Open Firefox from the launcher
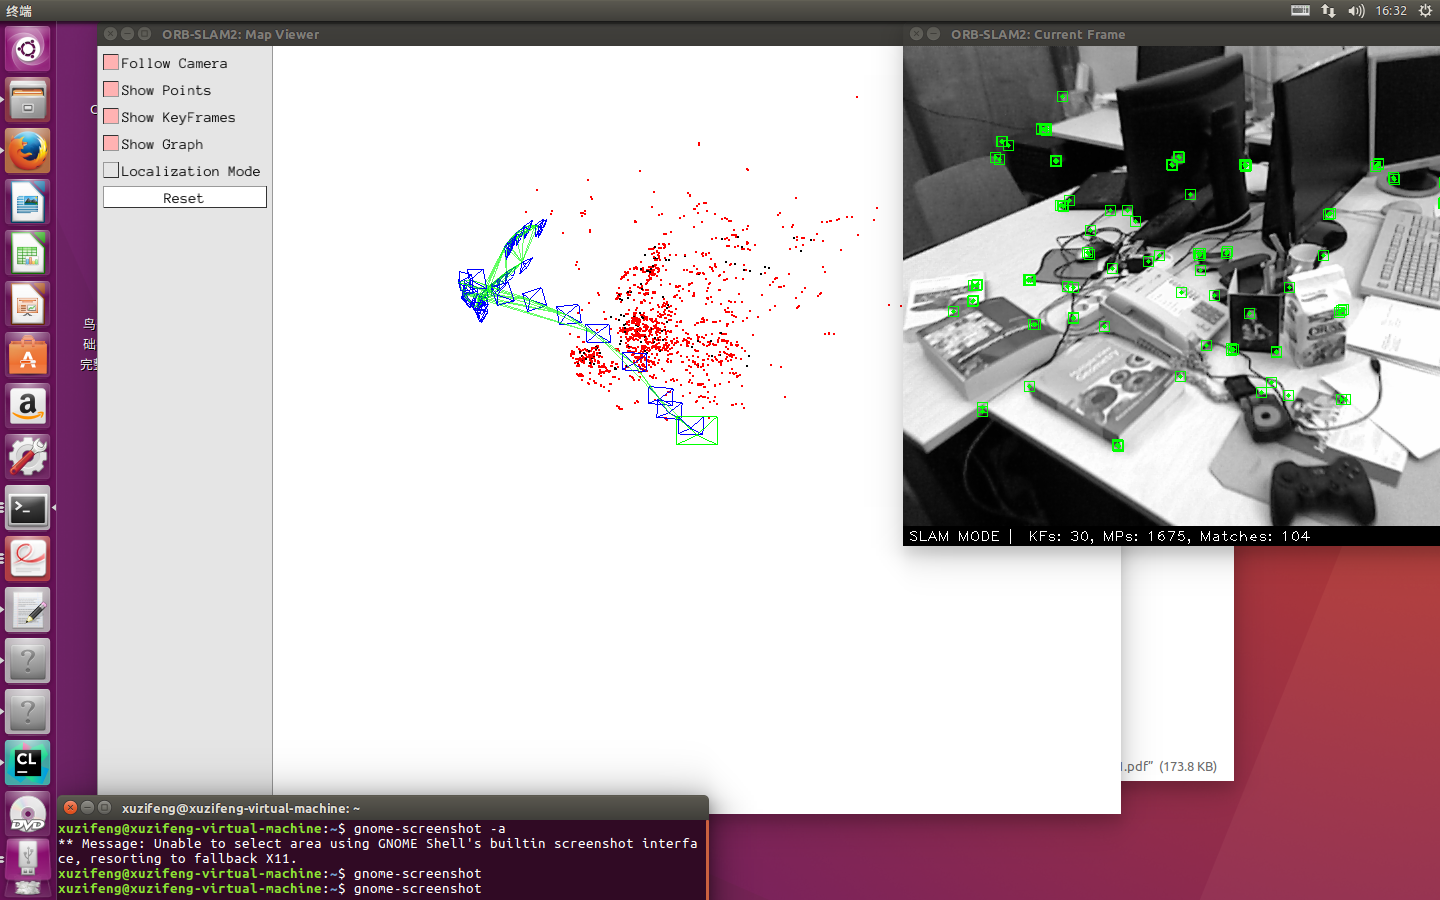Viewport: 1440px width, 900px height. [27, 151]
